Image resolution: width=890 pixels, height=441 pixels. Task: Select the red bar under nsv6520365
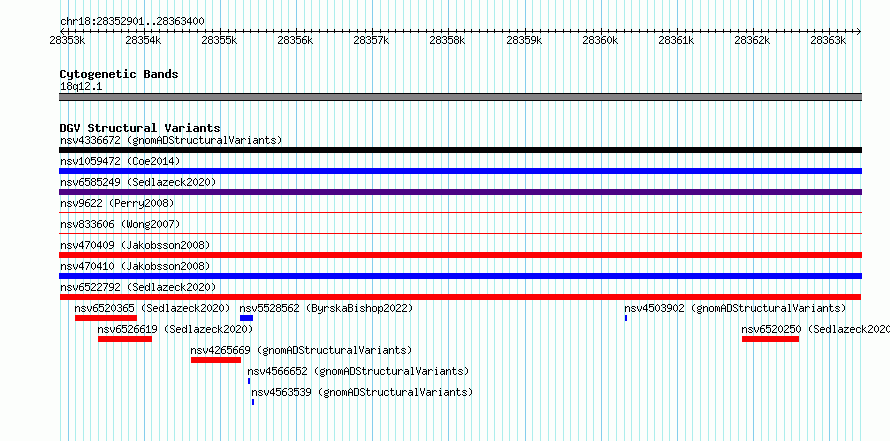click(x=106, y=318)
